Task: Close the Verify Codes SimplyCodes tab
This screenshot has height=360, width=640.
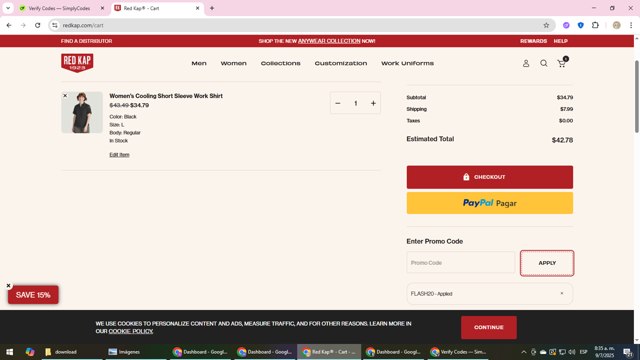Action: [x=102, y=8]
